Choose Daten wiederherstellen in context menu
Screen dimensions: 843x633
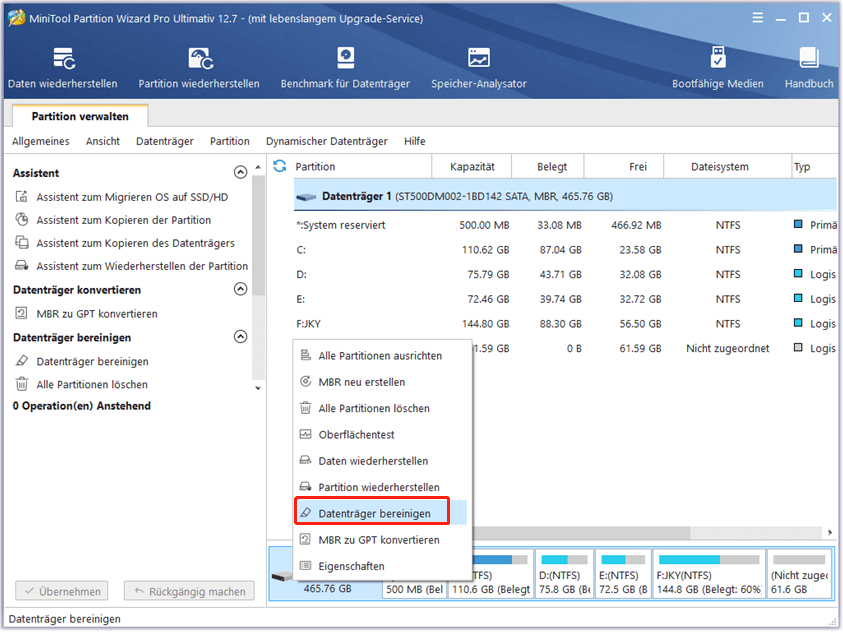tap(382, 460)
